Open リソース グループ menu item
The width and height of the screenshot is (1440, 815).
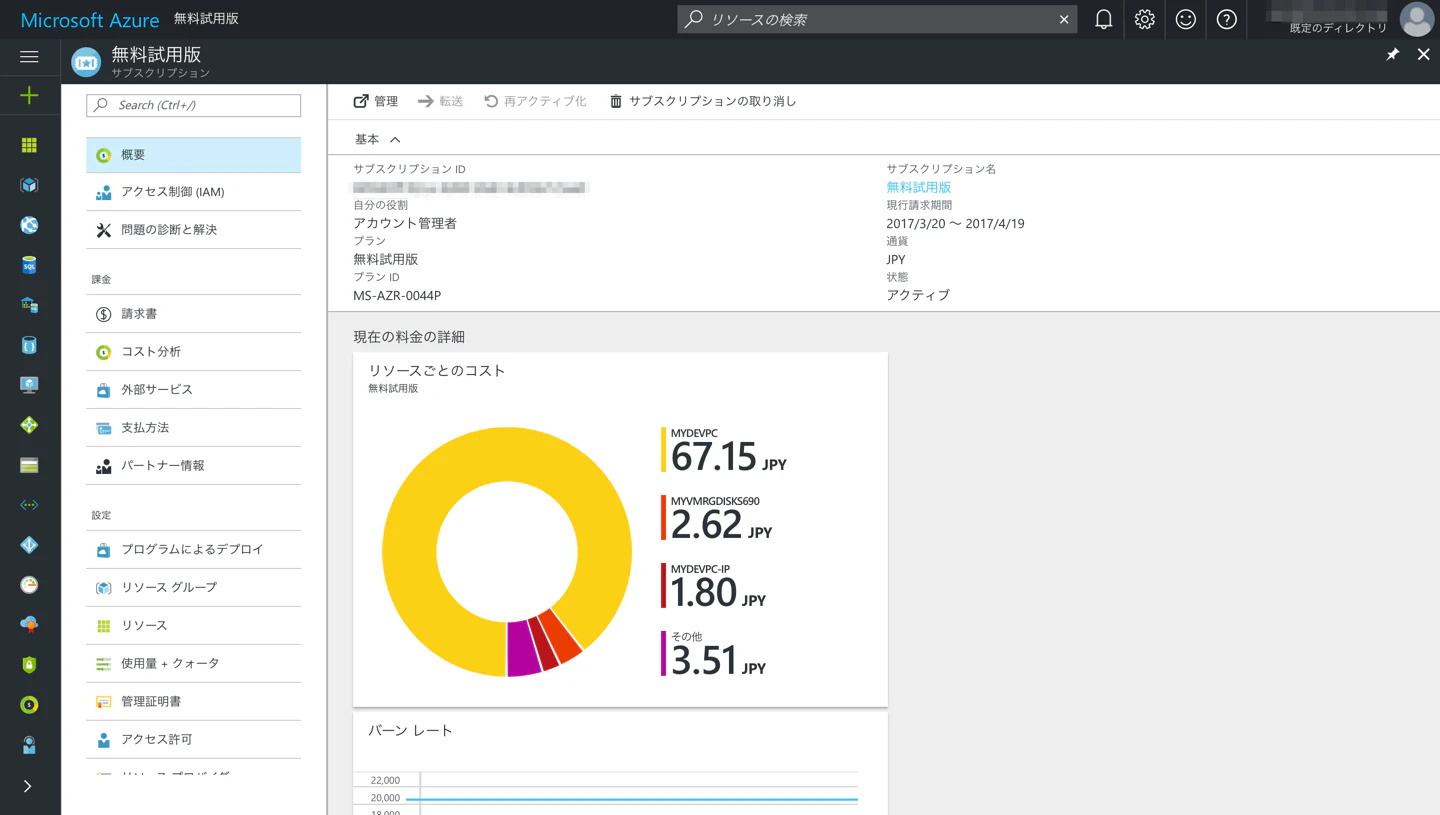193,588
